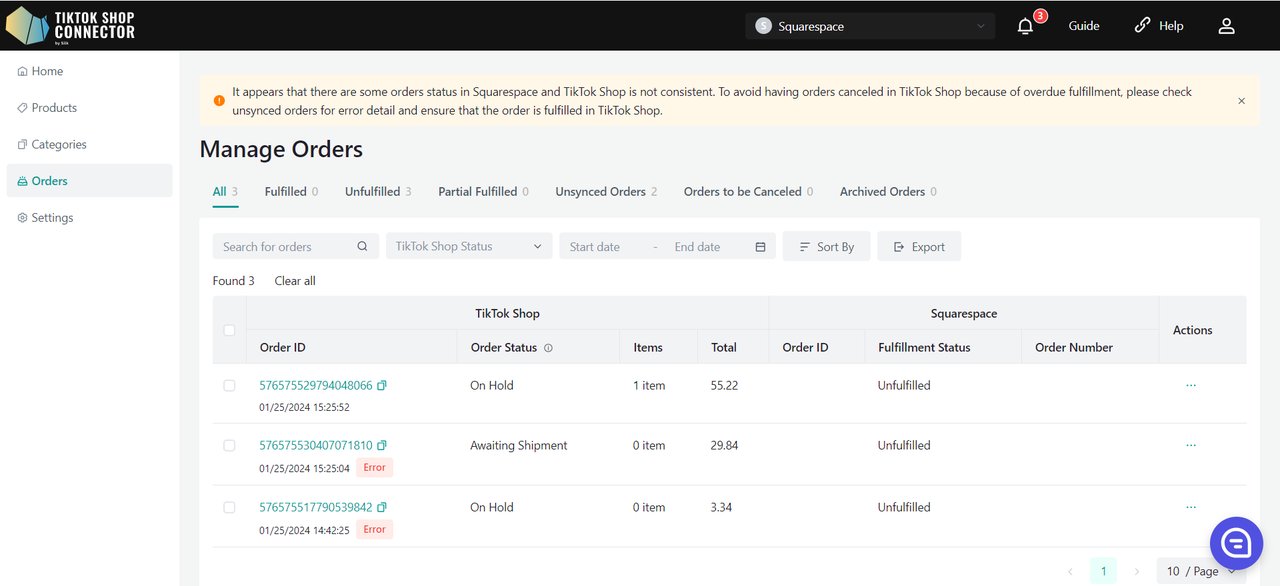Open the calendar icon in date range
Image resolution: width=1280 pixels, height=586 pixels.
tap(760, 246)
